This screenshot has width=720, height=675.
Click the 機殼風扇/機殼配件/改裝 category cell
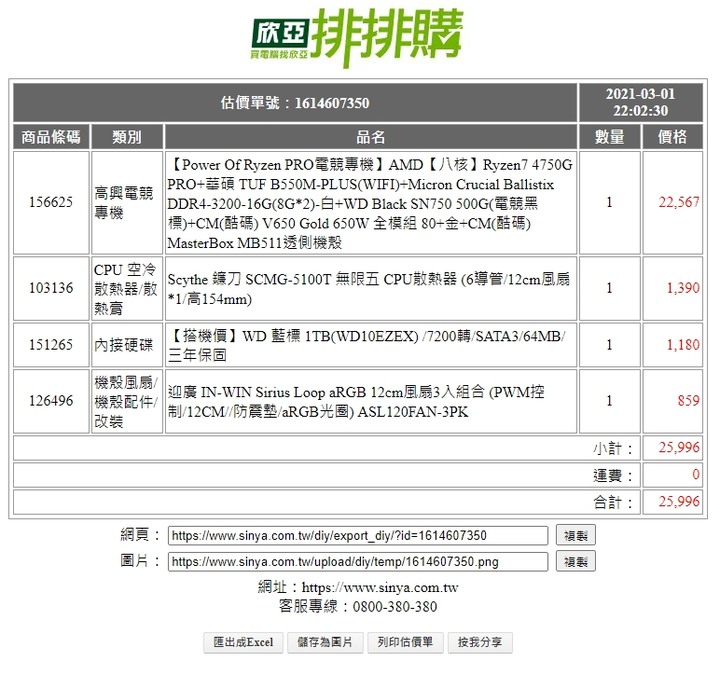tap(127, 401)
